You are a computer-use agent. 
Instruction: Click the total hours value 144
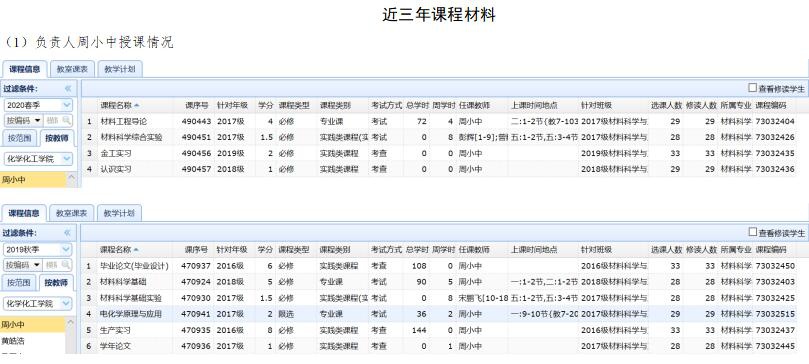(x=419, y=330)
